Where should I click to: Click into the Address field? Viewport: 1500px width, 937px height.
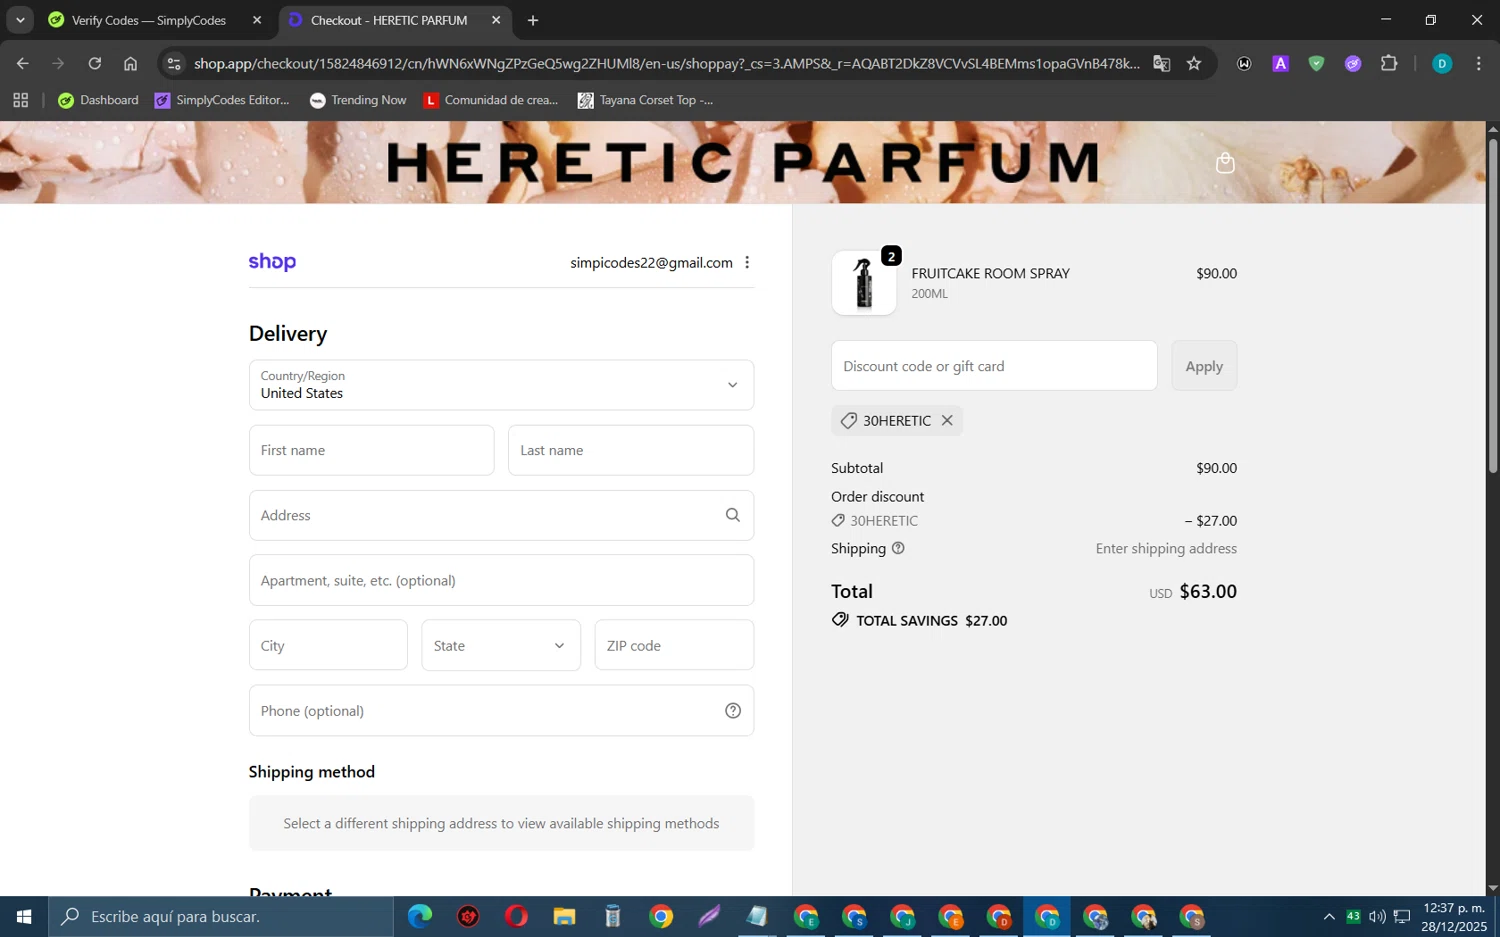pyautogui.click(x=501, y=515)
